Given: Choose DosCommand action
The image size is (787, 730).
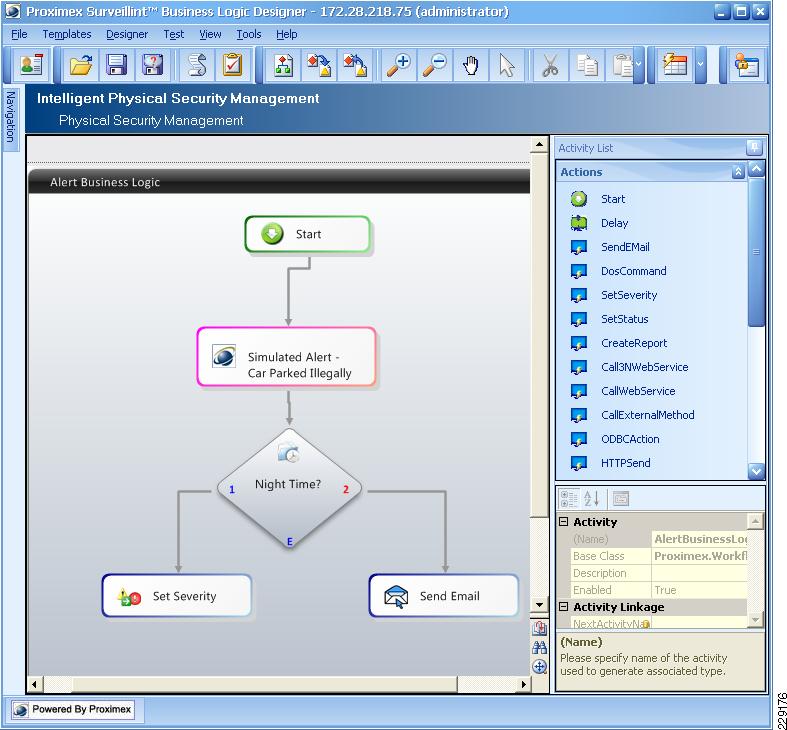Looking at the screenshot, I should 633,271.
